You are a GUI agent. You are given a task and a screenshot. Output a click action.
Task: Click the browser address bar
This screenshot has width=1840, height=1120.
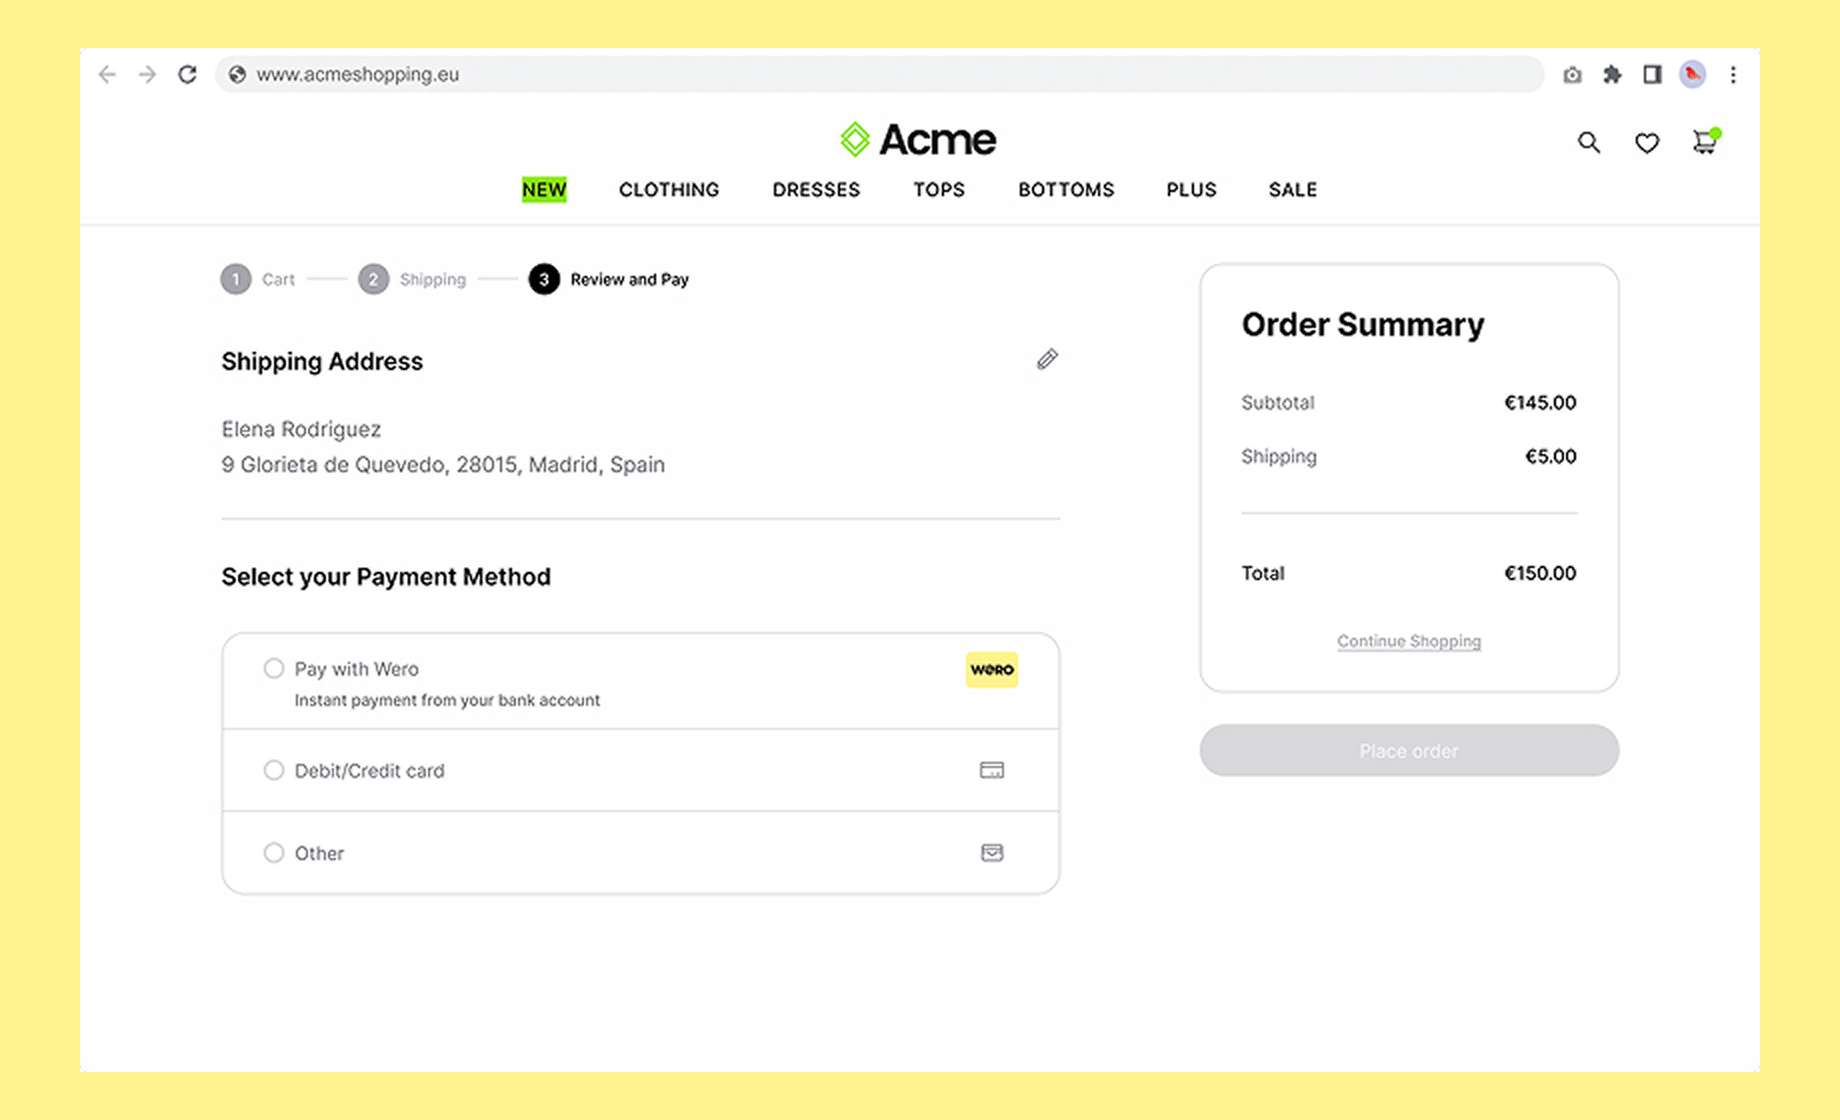(x=880, y=75)
